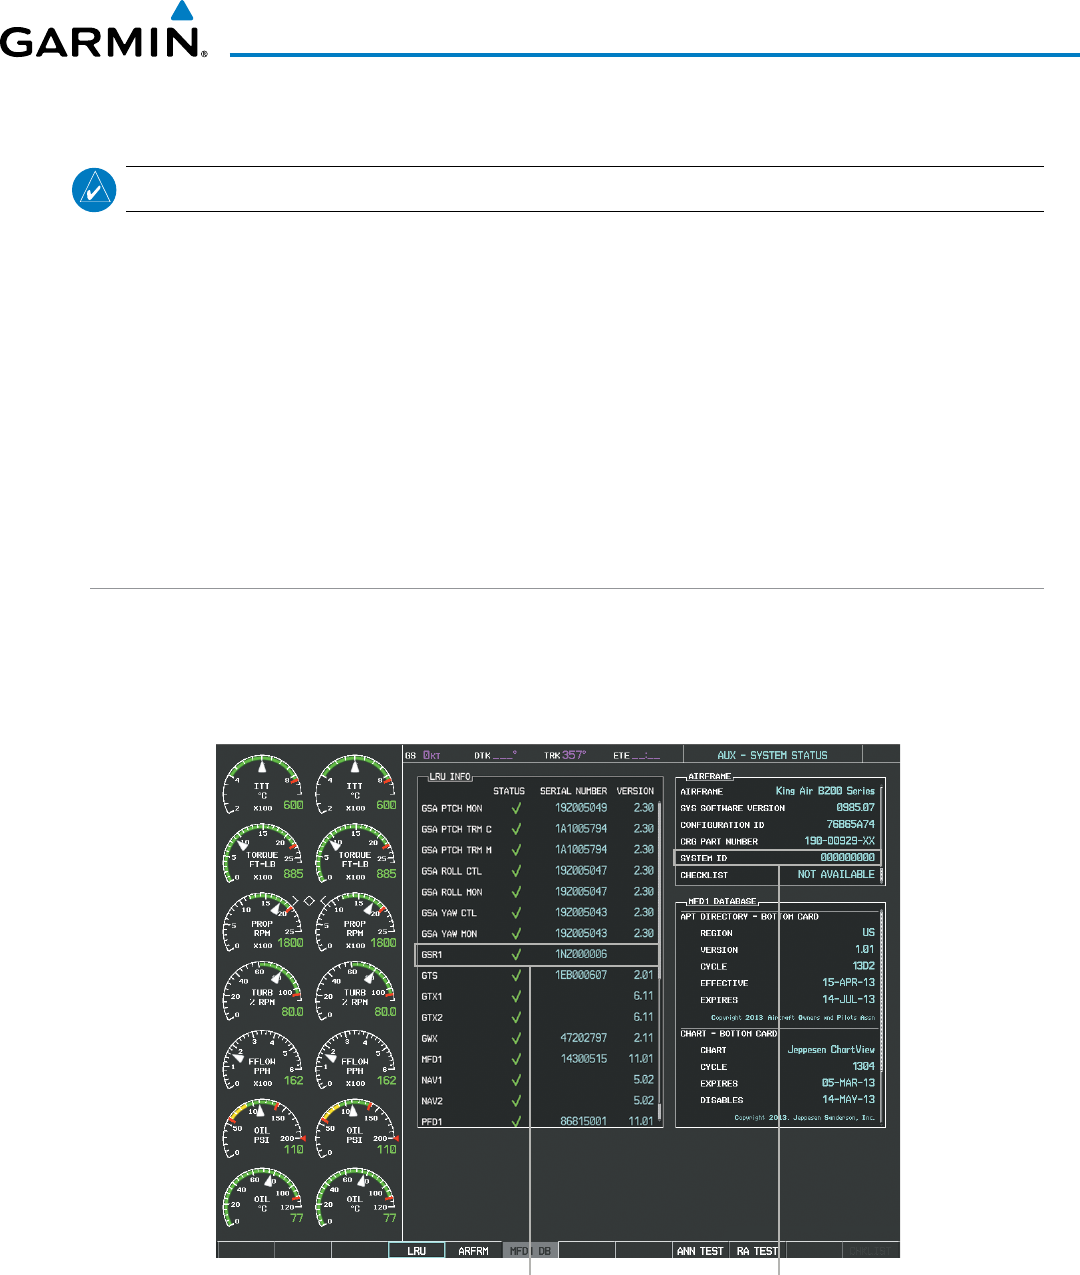Click the left TURB % RPM gauge

pyautogui.click(x=263, y=990)
